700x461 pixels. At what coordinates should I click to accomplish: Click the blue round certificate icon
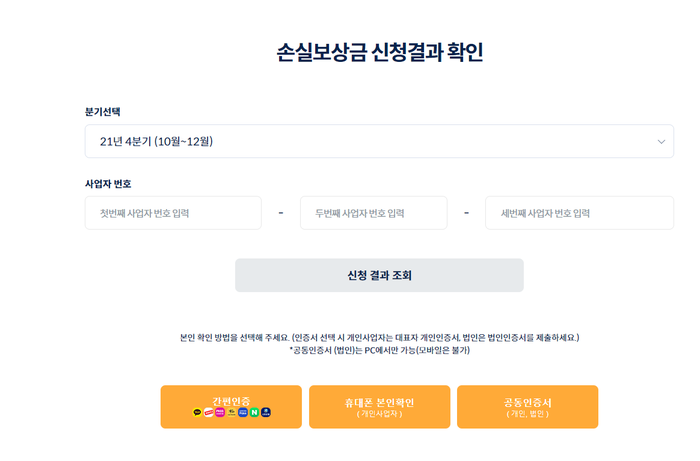243,412
